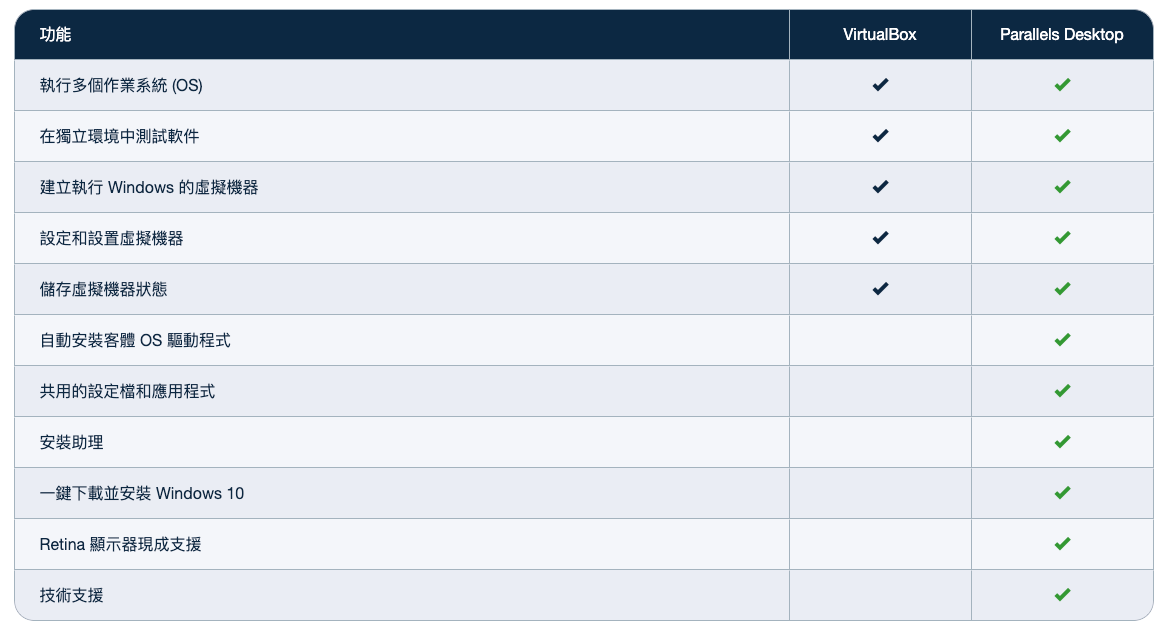This screenshot has width=1161, height=630.
Task: Click VirtualBox checkmark for 儲存虛擬機器狀態
Action: (x=880, y=289)
